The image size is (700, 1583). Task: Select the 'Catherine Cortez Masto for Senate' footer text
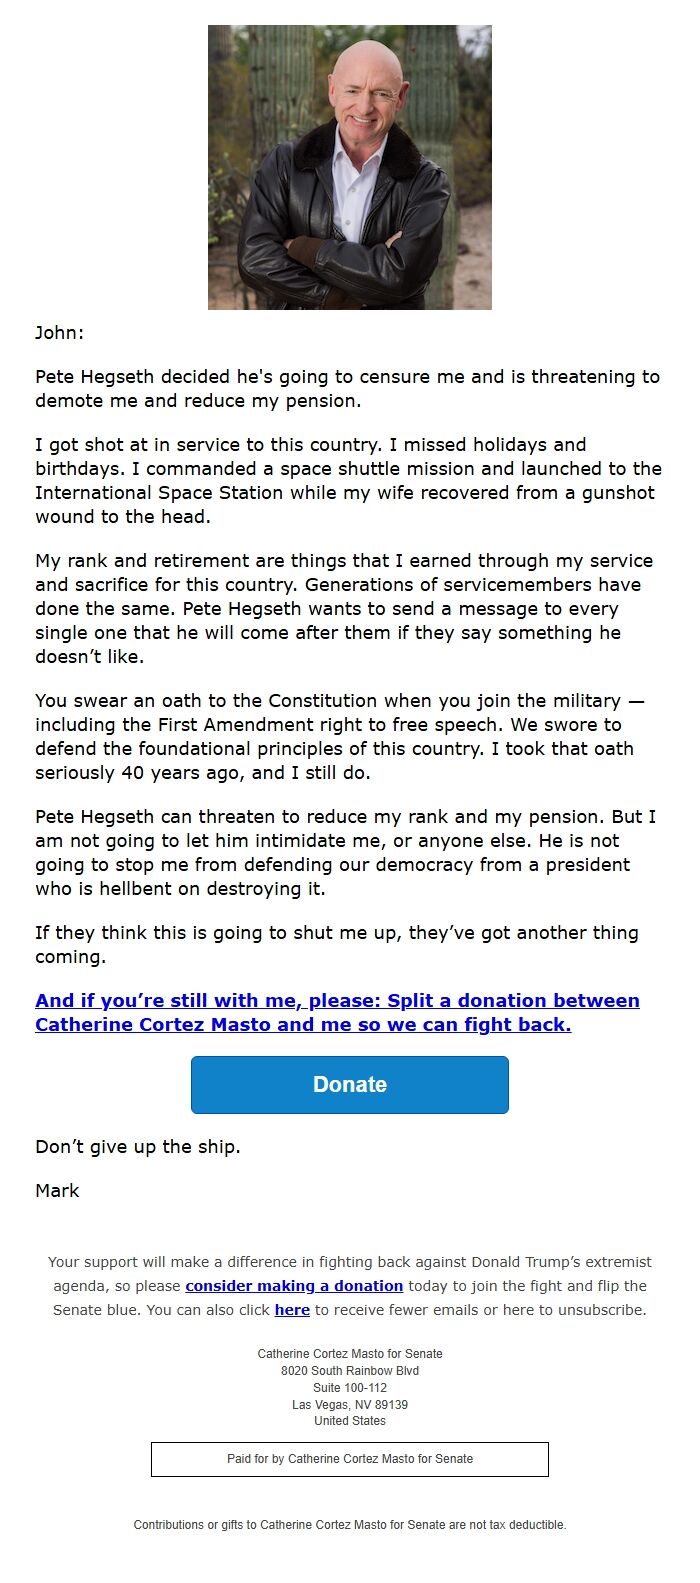[349, 1353]
